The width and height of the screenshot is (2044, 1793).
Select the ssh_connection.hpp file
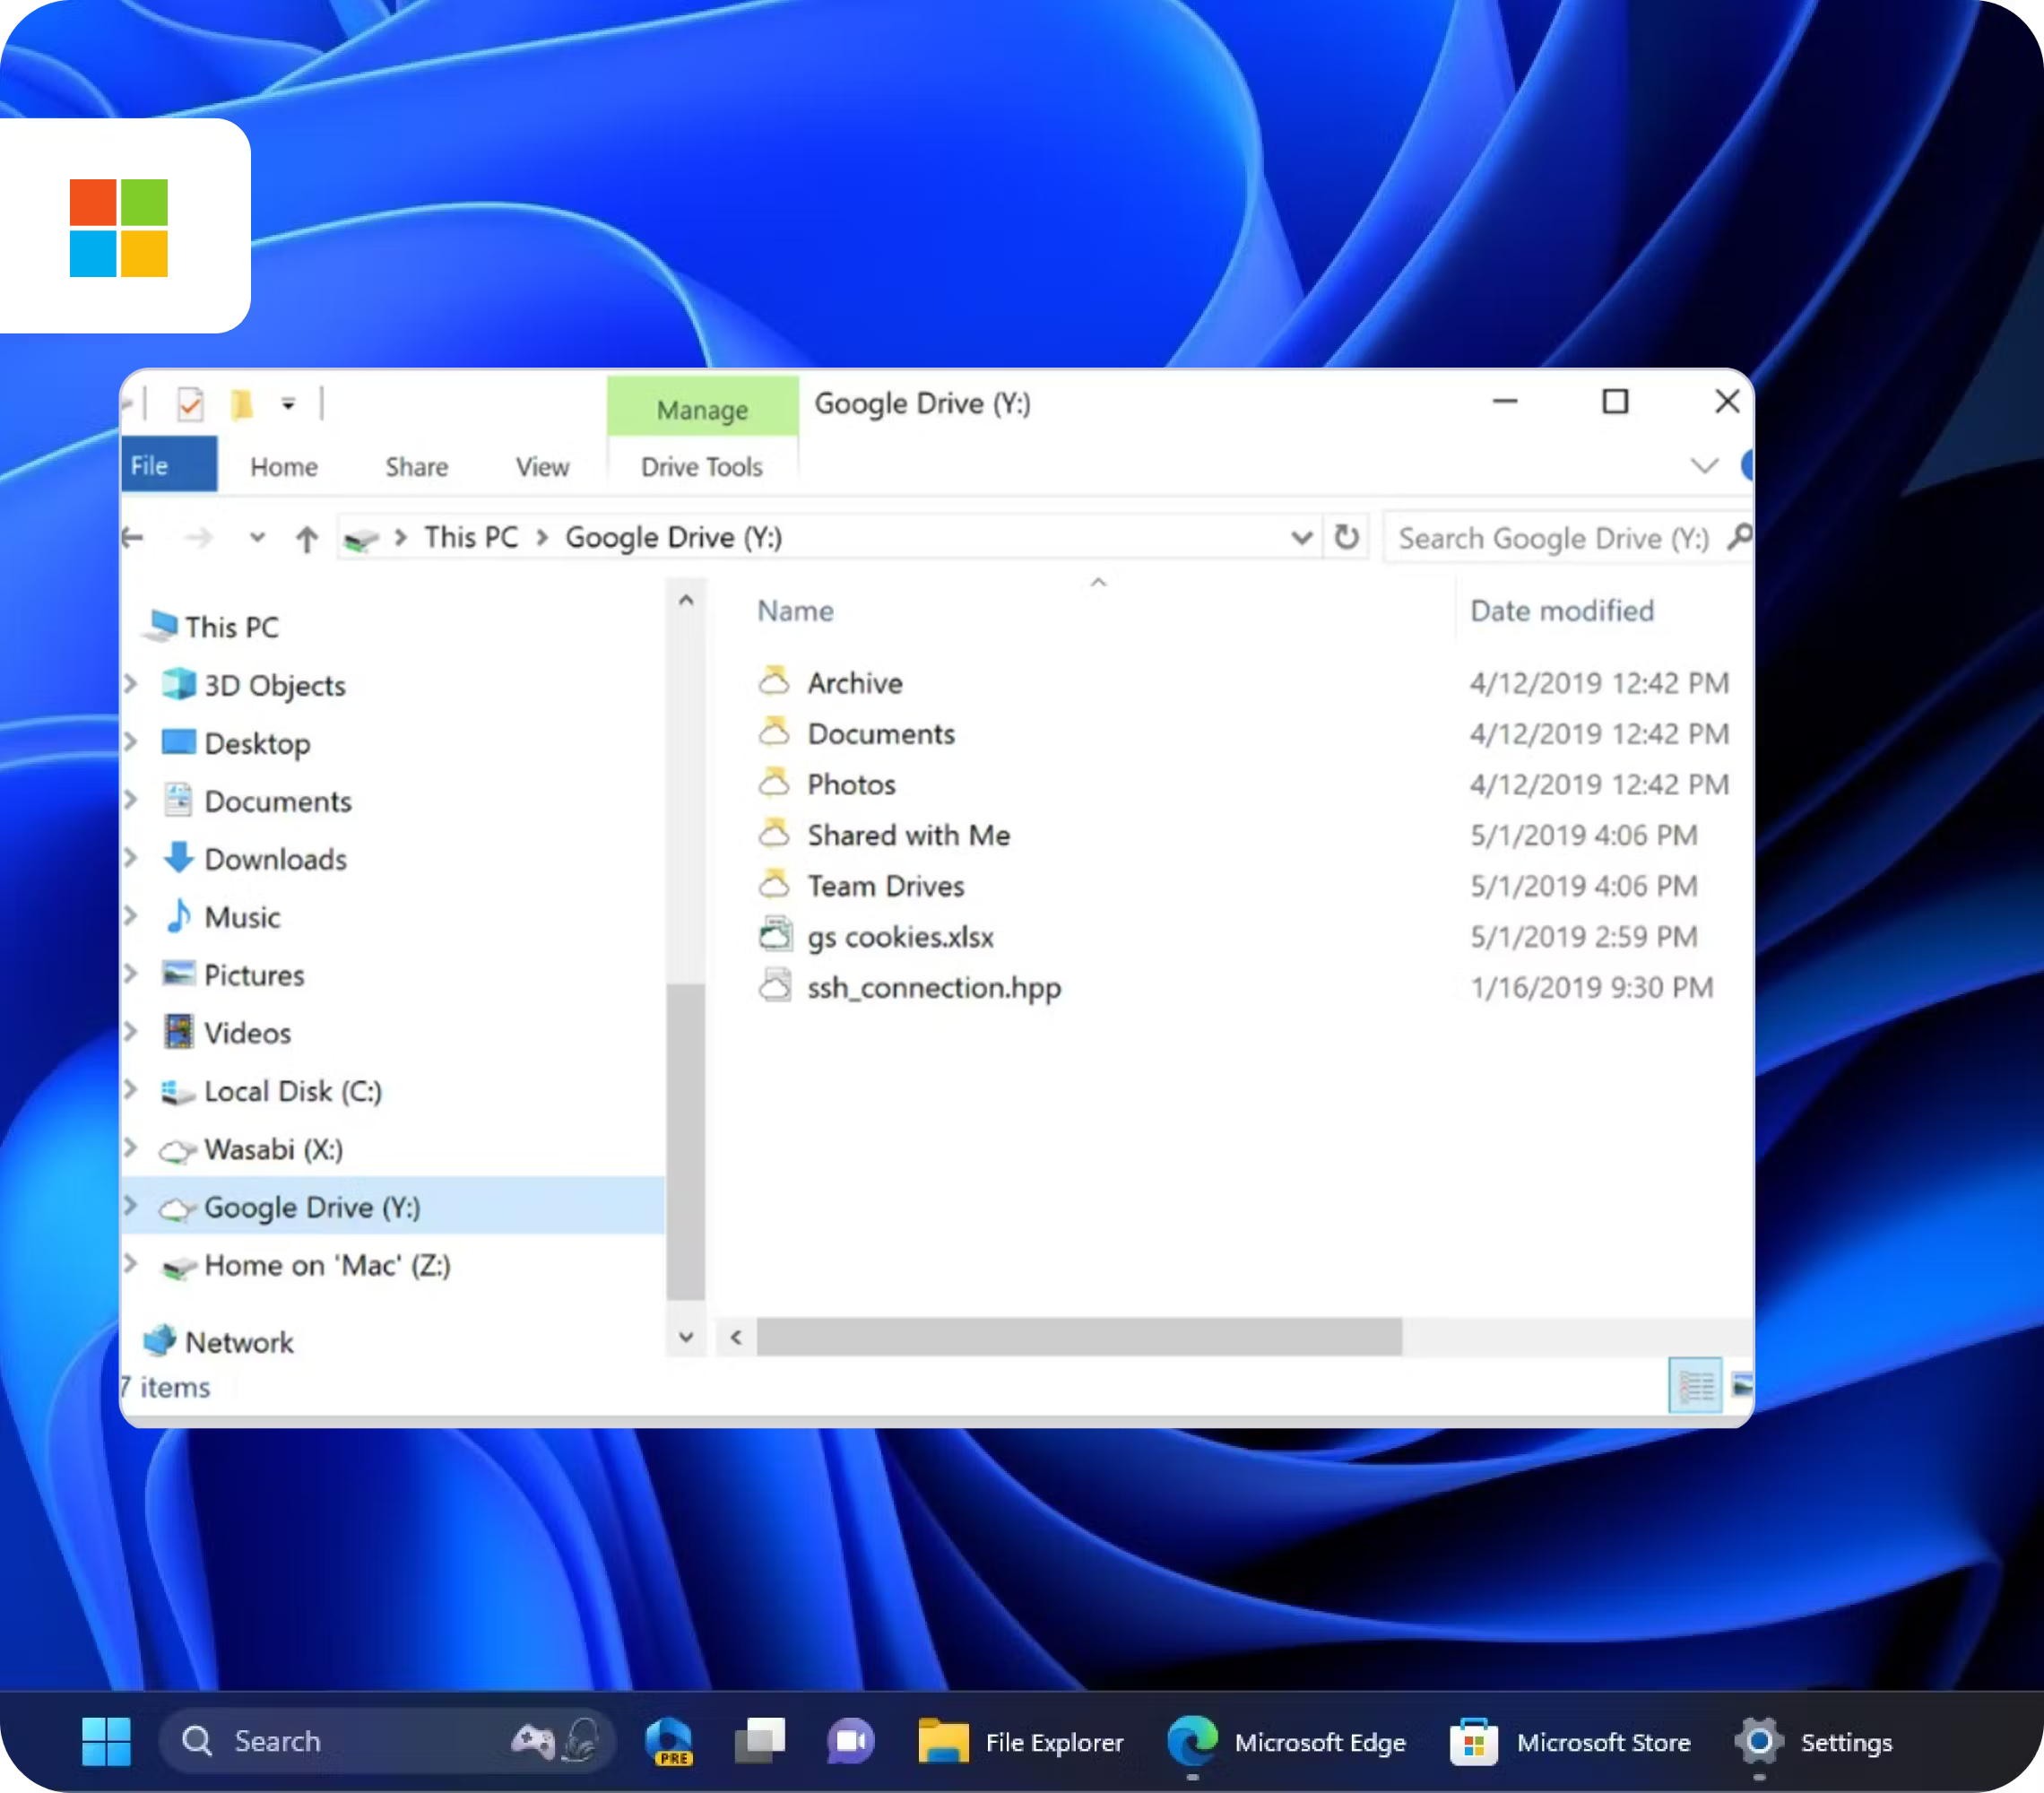point(934,988)
